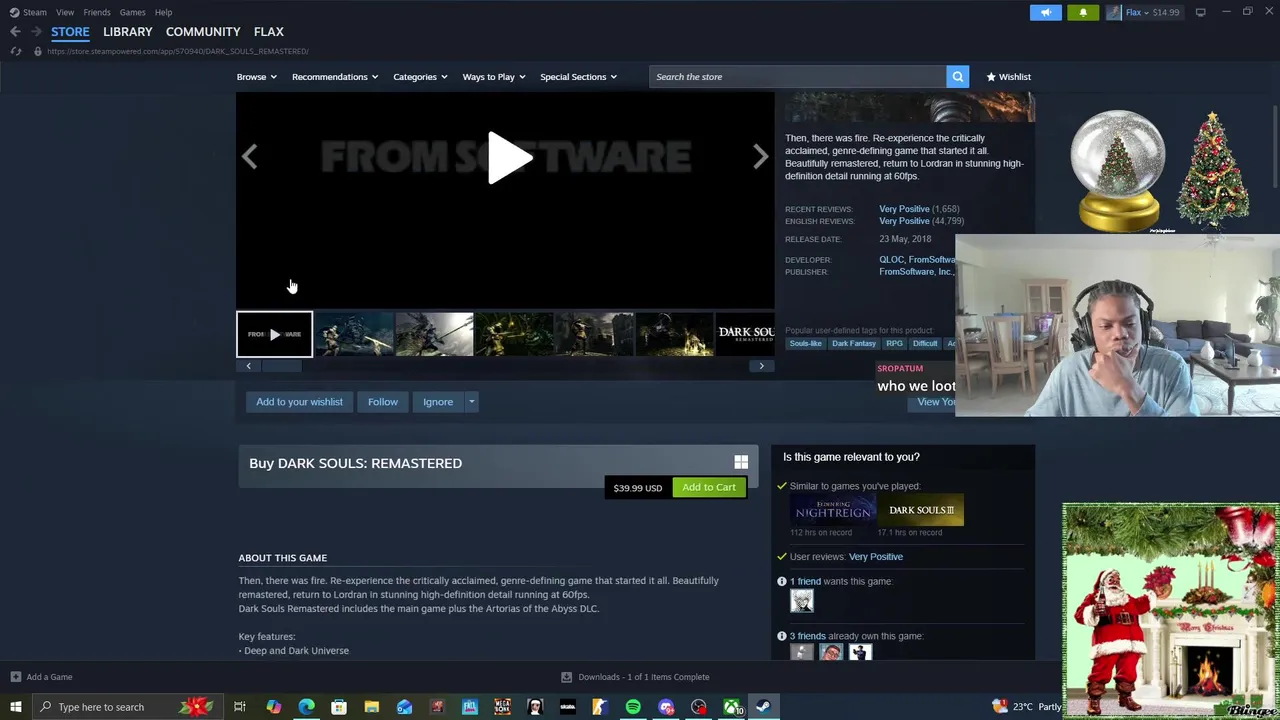Screen dimensions: 1280x720
Task: Open the Downloads status icon
Action: pos(566,677)
